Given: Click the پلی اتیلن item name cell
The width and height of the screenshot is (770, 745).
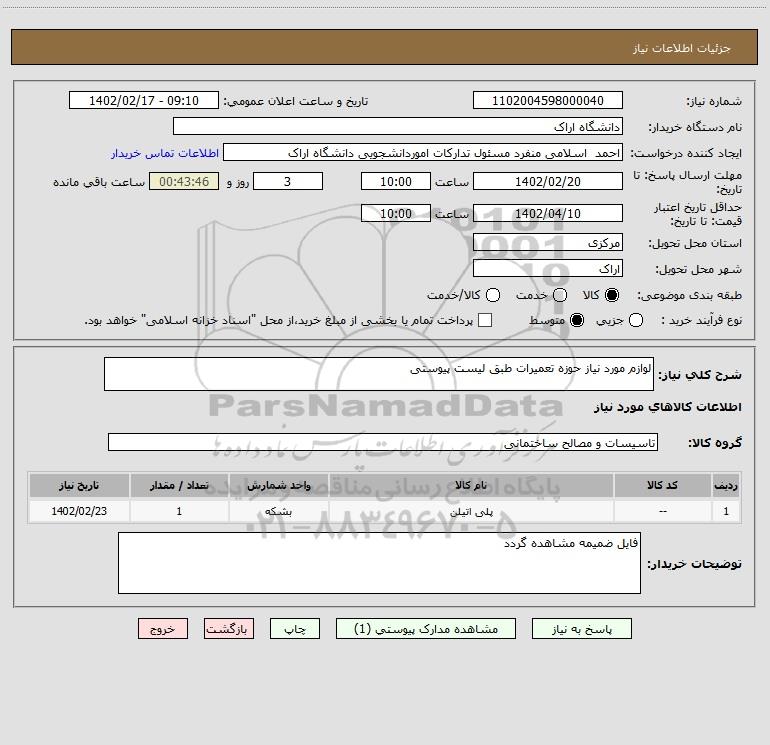Looking at the screenshot, I should tap(471, 511).
